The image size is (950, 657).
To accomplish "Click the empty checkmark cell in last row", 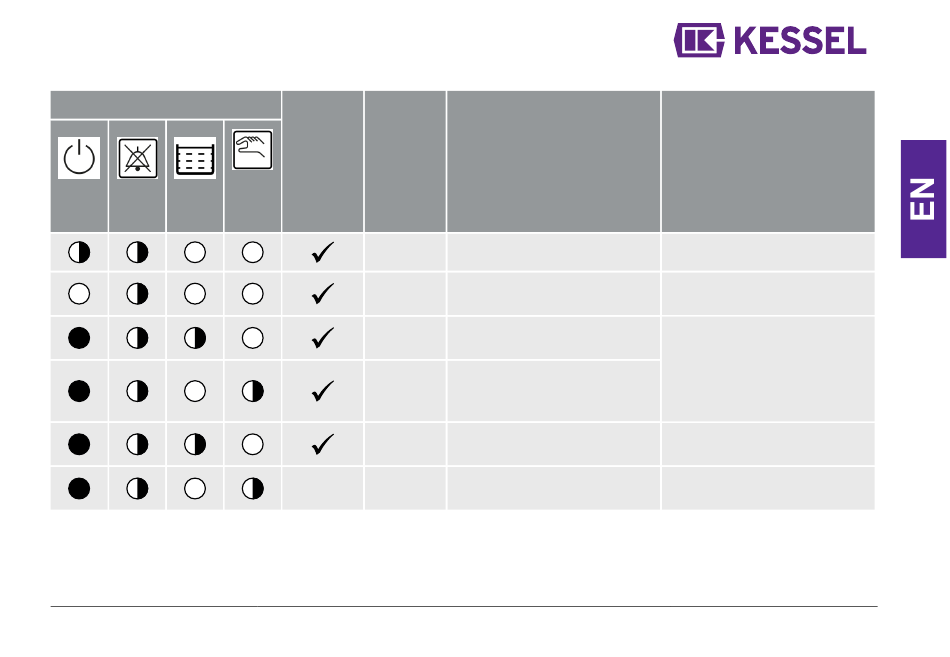I will (x=323, y=489).
